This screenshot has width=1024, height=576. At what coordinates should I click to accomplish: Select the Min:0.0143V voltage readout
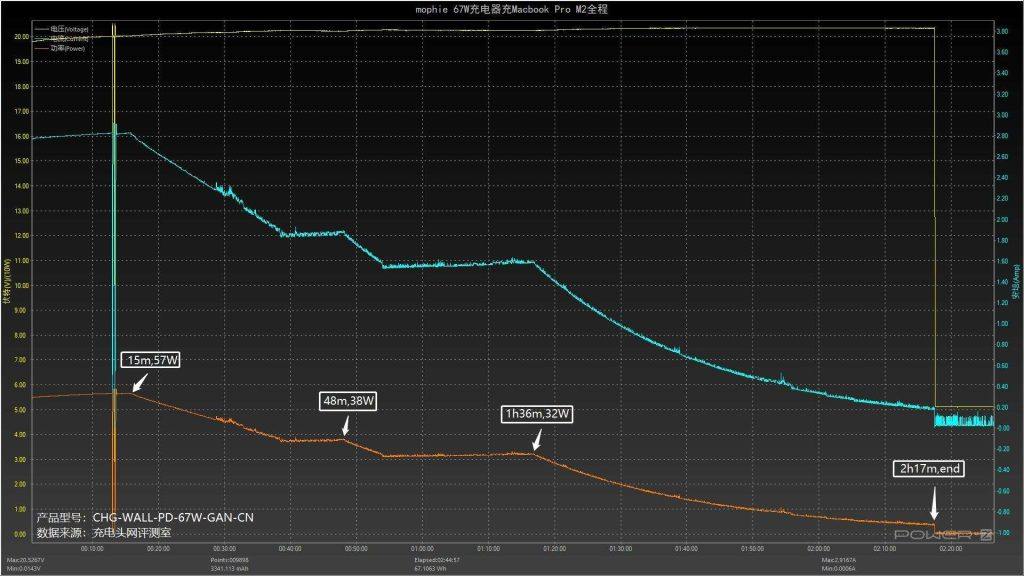point(22,569)
